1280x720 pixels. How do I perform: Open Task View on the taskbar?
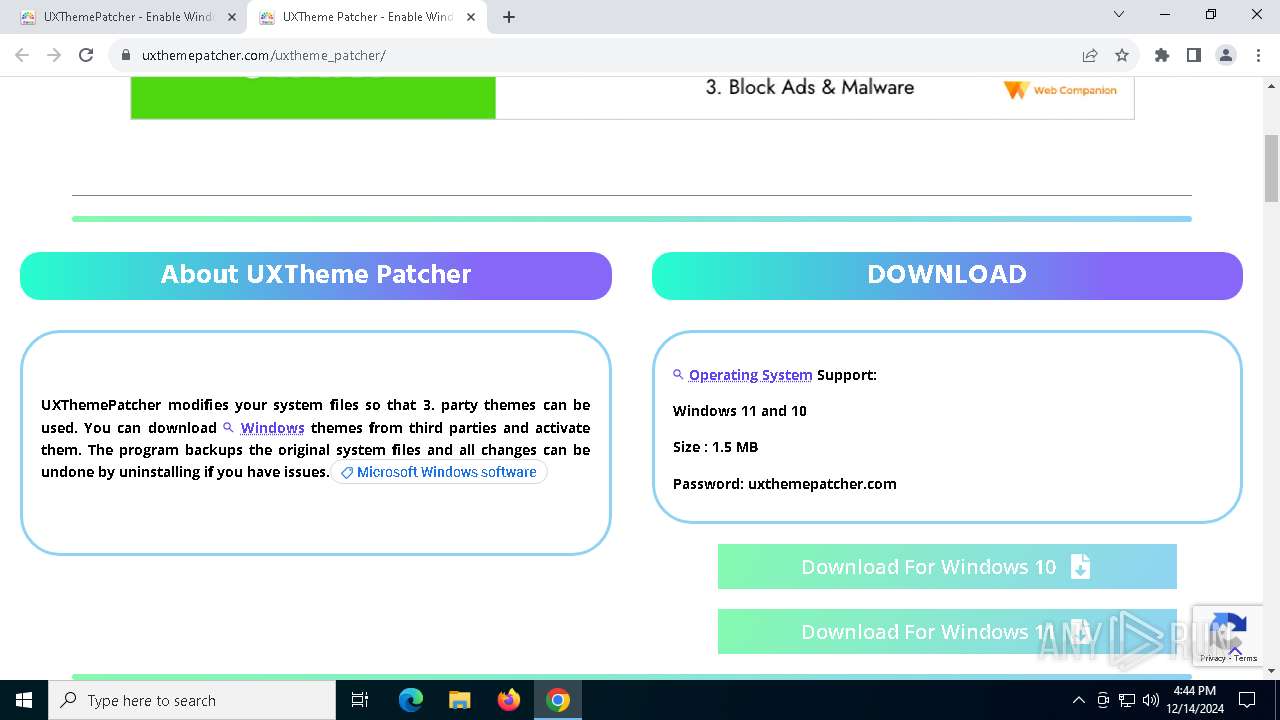click(x=360, y=700)
